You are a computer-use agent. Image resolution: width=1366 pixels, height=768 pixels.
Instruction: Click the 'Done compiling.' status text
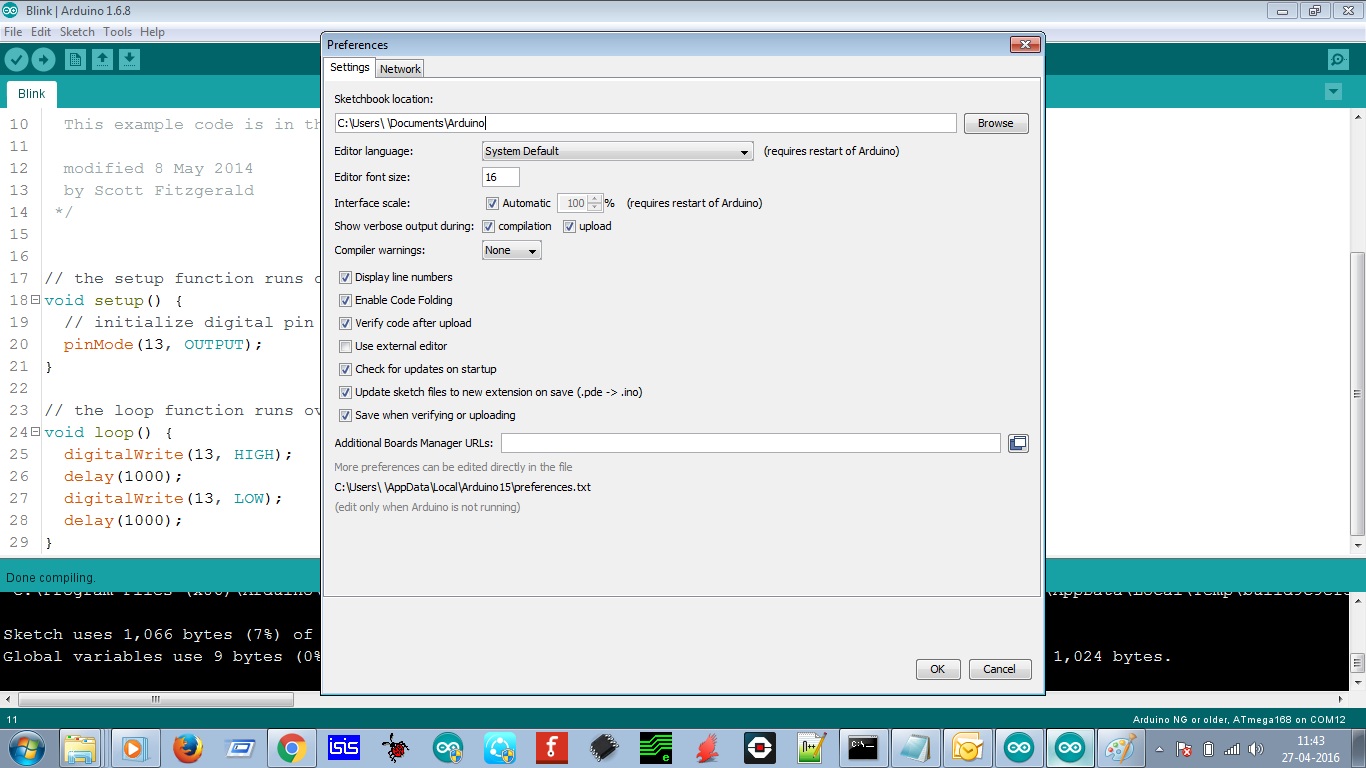coord(51,578)
